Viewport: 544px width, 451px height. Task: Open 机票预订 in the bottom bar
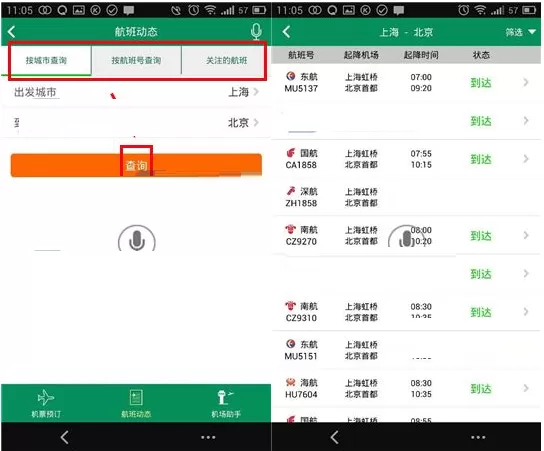click(x=46, y=404)
